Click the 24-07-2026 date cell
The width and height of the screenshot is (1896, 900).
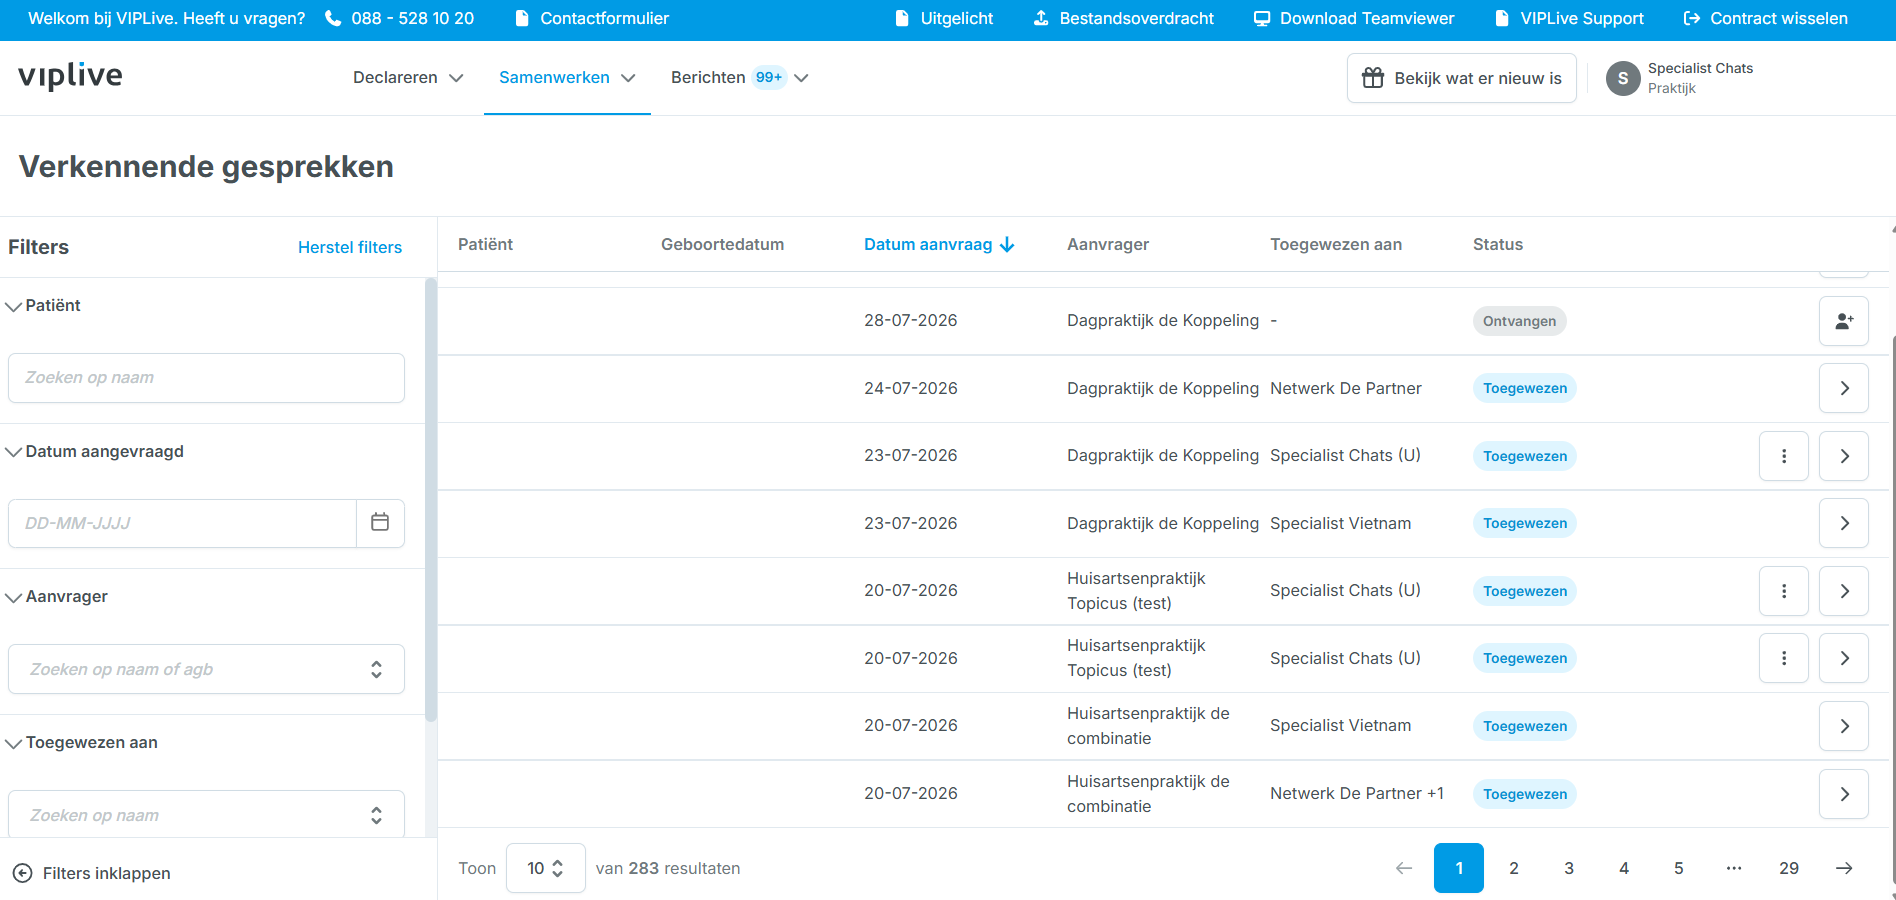(x=911, y=388)
